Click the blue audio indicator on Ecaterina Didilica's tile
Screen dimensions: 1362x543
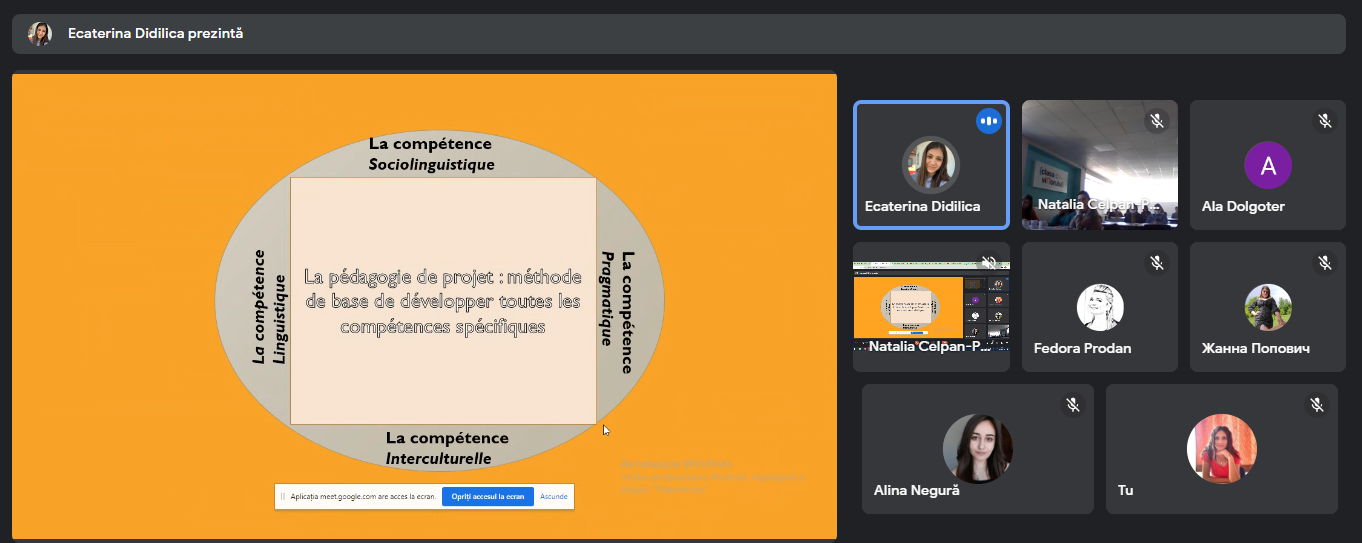click(x=988, y=121)
